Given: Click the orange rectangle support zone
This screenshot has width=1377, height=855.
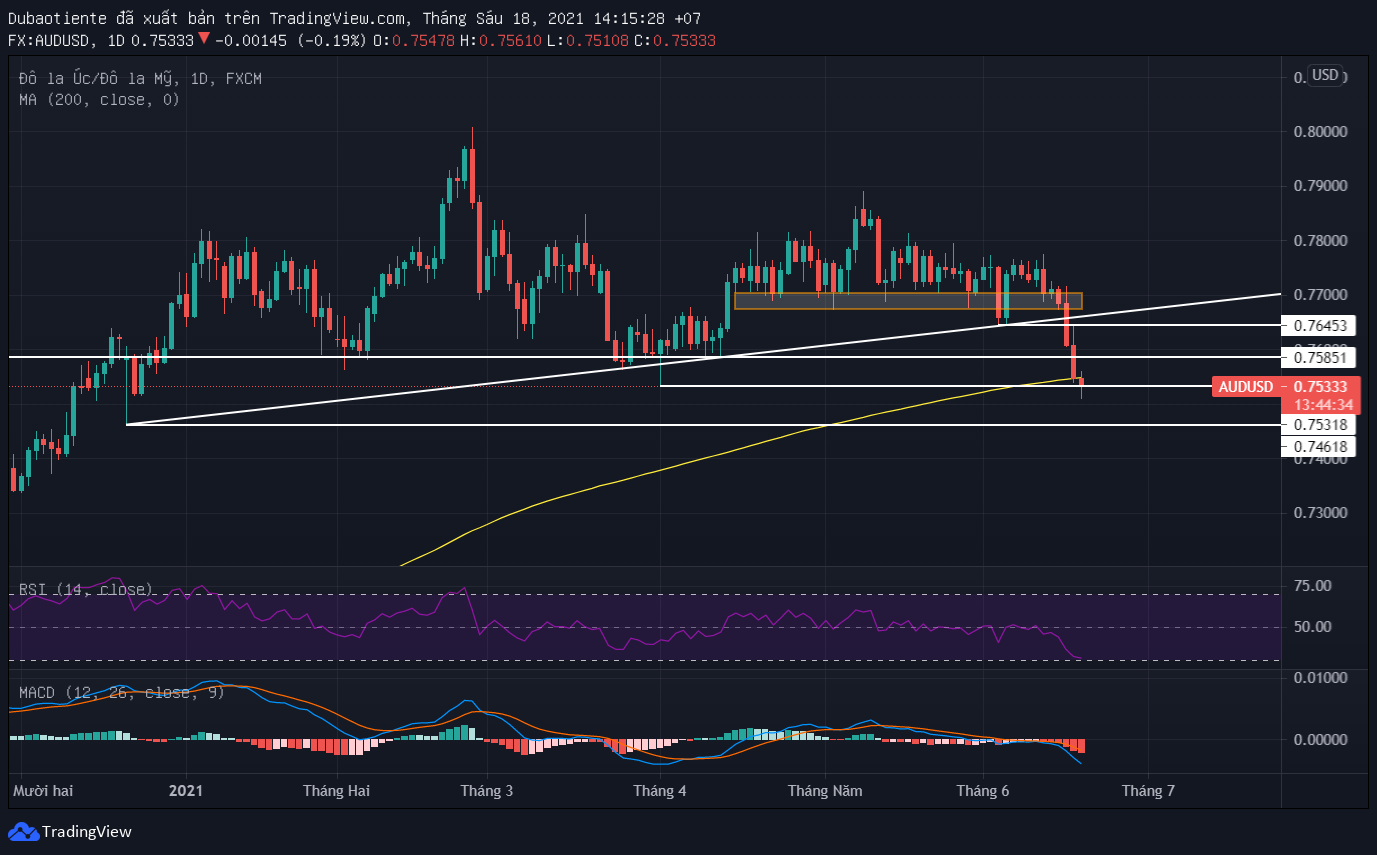Looking at the screenshot, I should click(x=908, y=300).
